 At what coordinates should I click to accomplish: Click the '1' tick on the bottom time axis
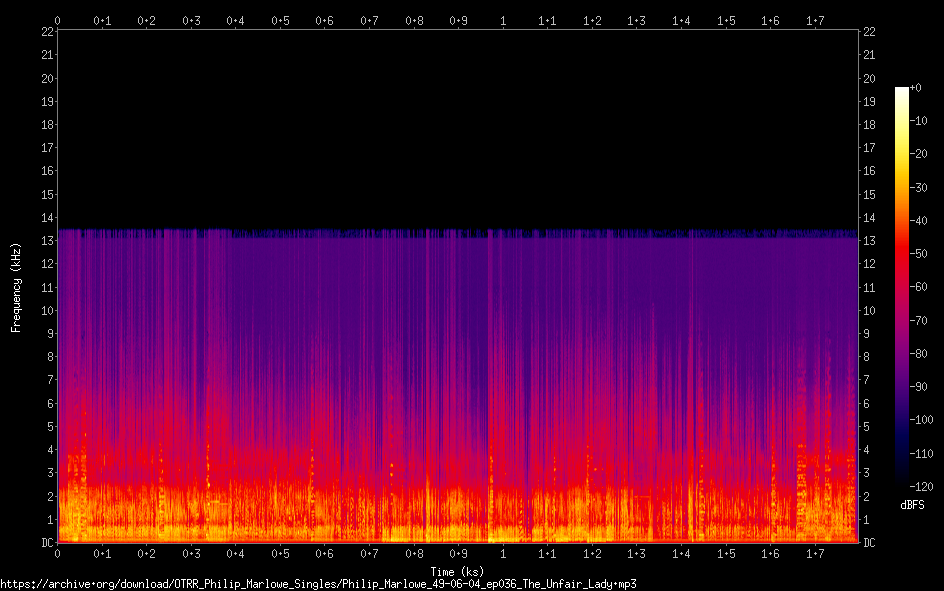pos(503,554)
